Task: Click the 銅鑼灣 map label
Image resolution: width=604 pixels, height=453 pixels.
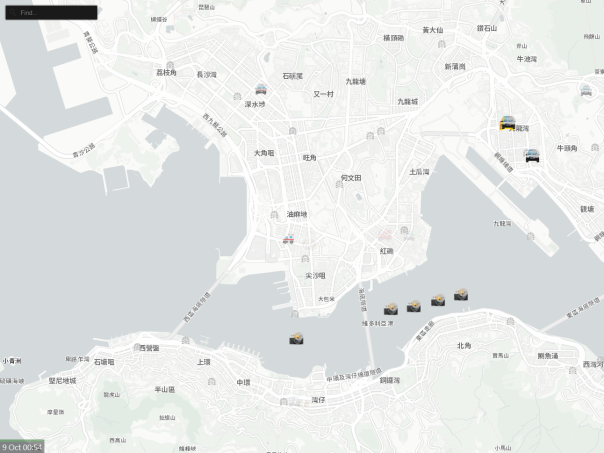Action: click(389, 380)
